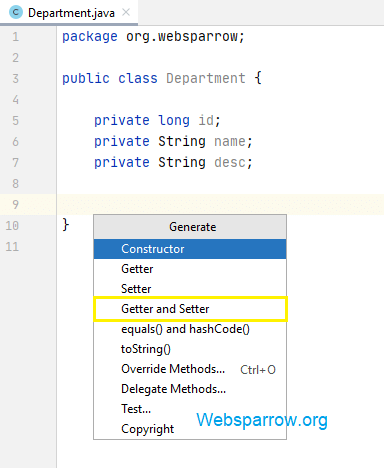The height and width of the screenshot is (468, 384).
Task: Close the Department.java tab
Action: tap(126, 12)
